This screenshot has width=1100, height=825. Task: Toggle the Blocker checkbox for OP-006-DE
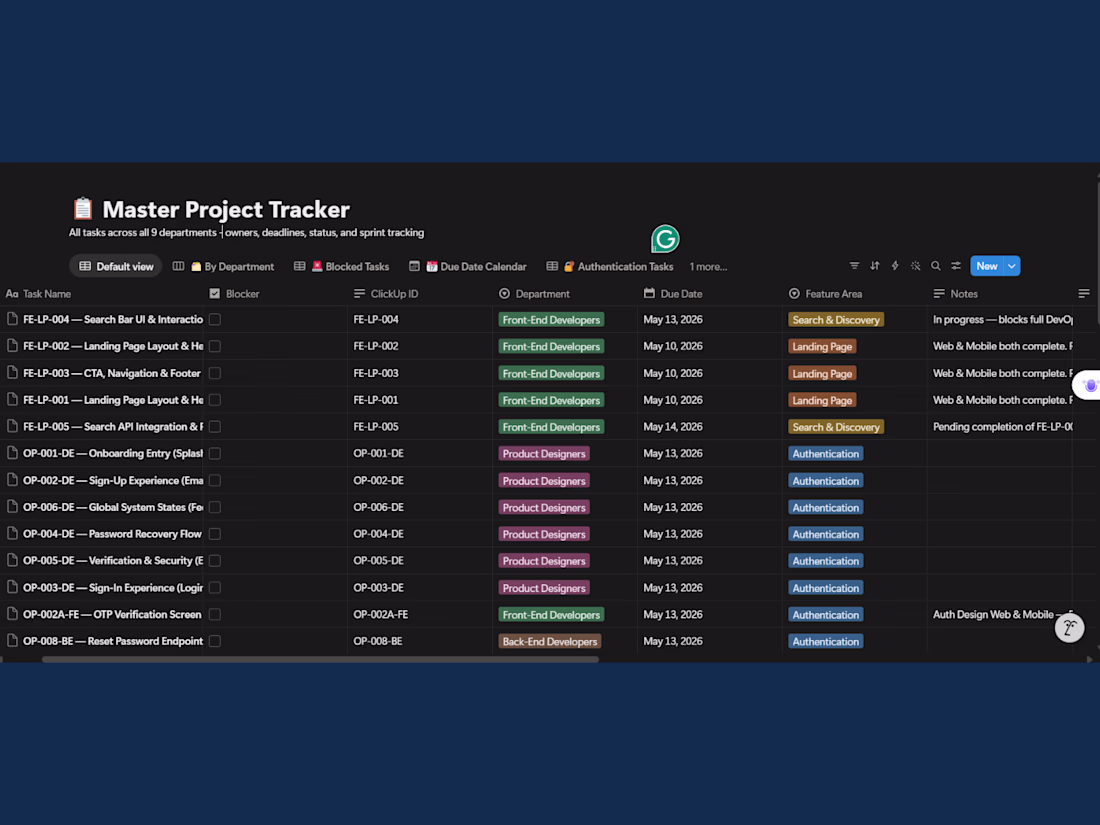click(x=215, y=507)
